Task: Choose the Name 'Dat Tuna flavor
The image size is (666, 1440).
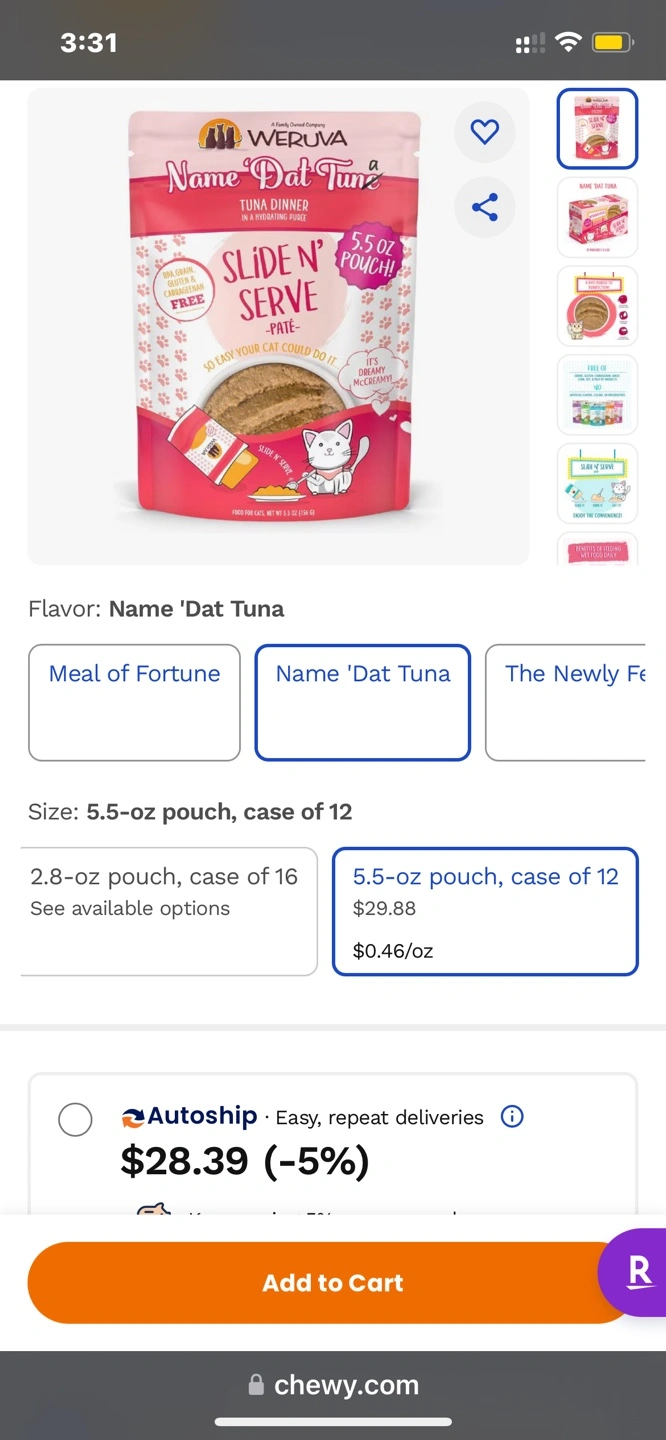Action: tap(362, 702)
